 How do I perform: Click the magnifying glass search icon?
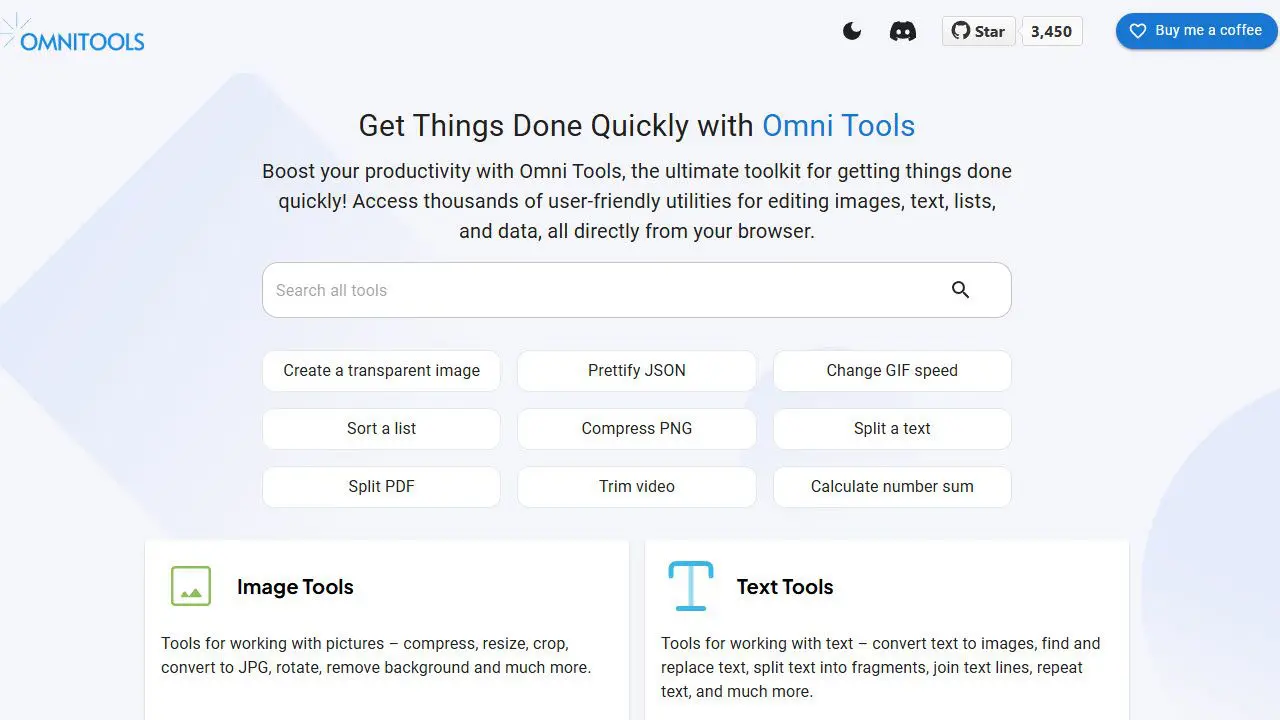click(960, 290)
